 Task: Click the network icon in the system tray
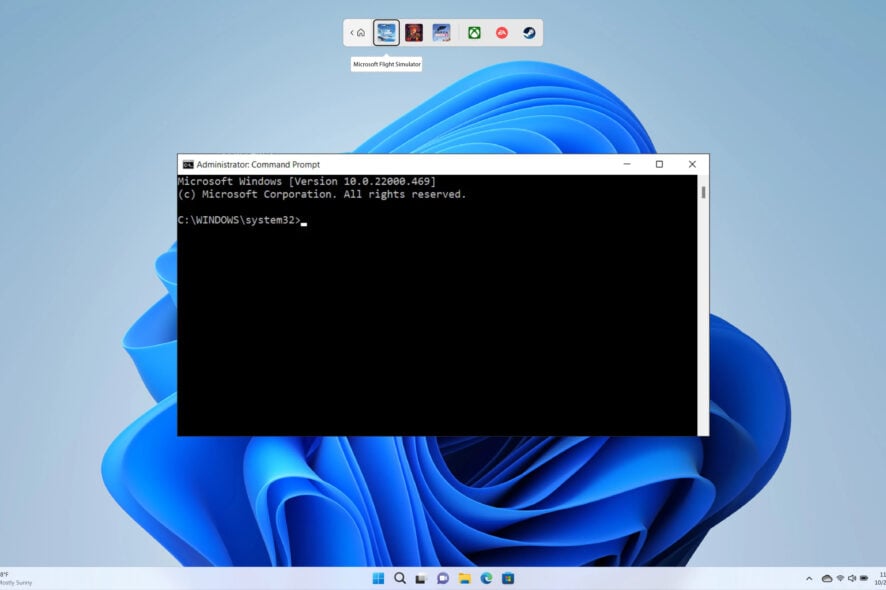840,578
